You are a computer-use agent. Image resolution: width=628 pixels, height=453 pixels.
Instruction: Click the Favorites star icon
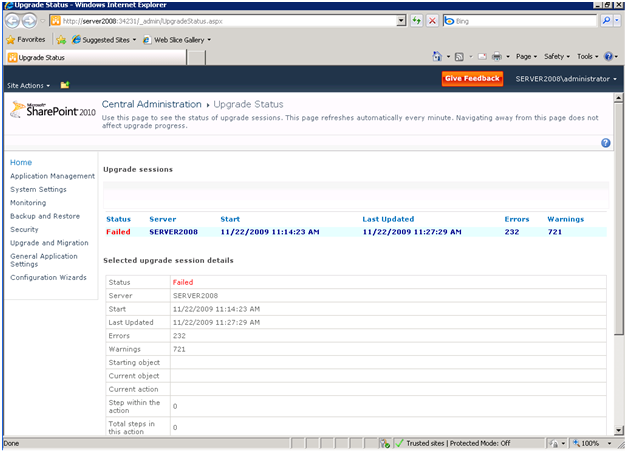pos(11,40)
